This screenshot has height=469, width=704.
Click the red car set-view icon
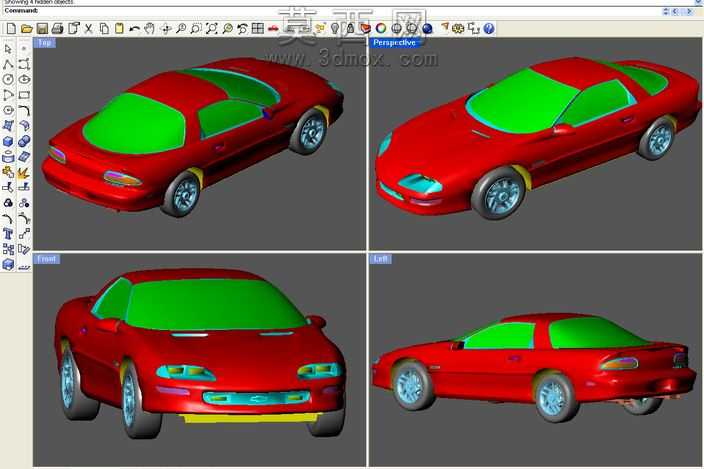273,29
